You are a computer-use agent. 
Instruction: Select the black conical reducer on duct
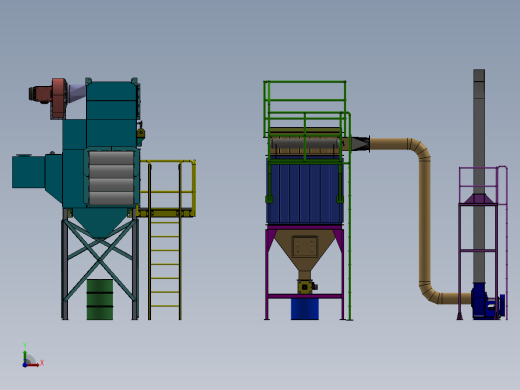point(361,144)
